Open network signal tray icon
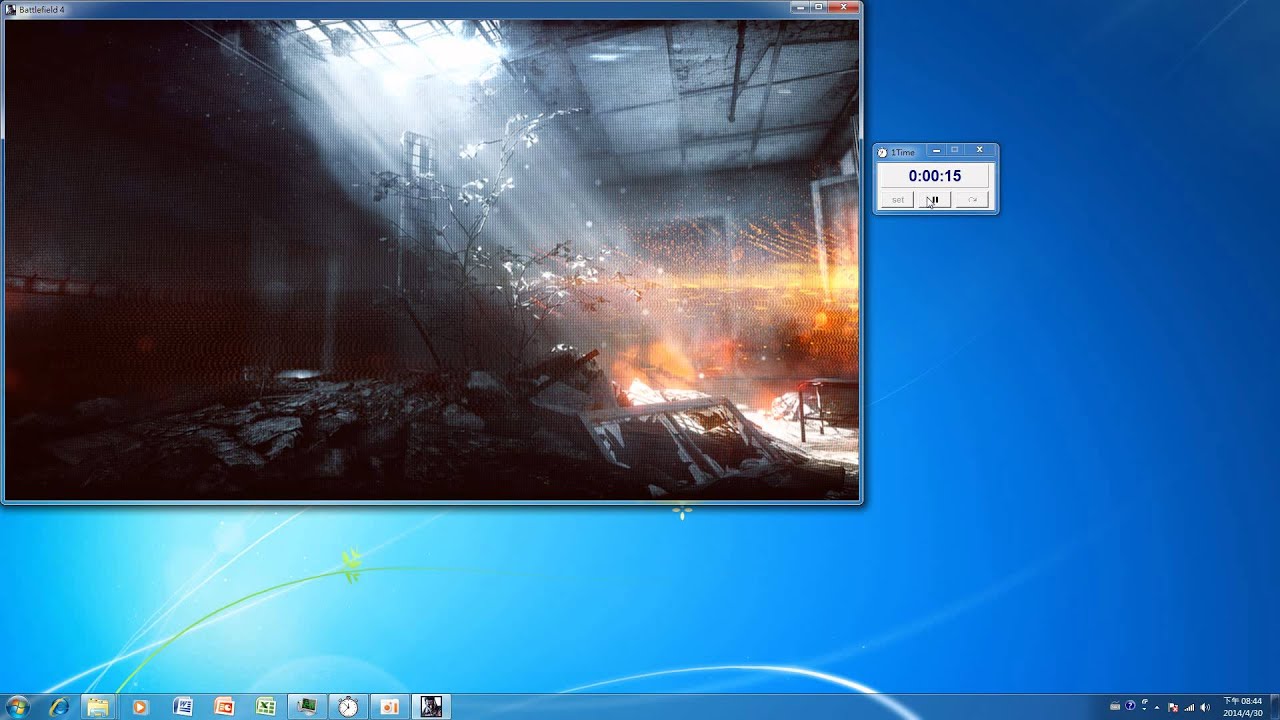 point(1189,707)
